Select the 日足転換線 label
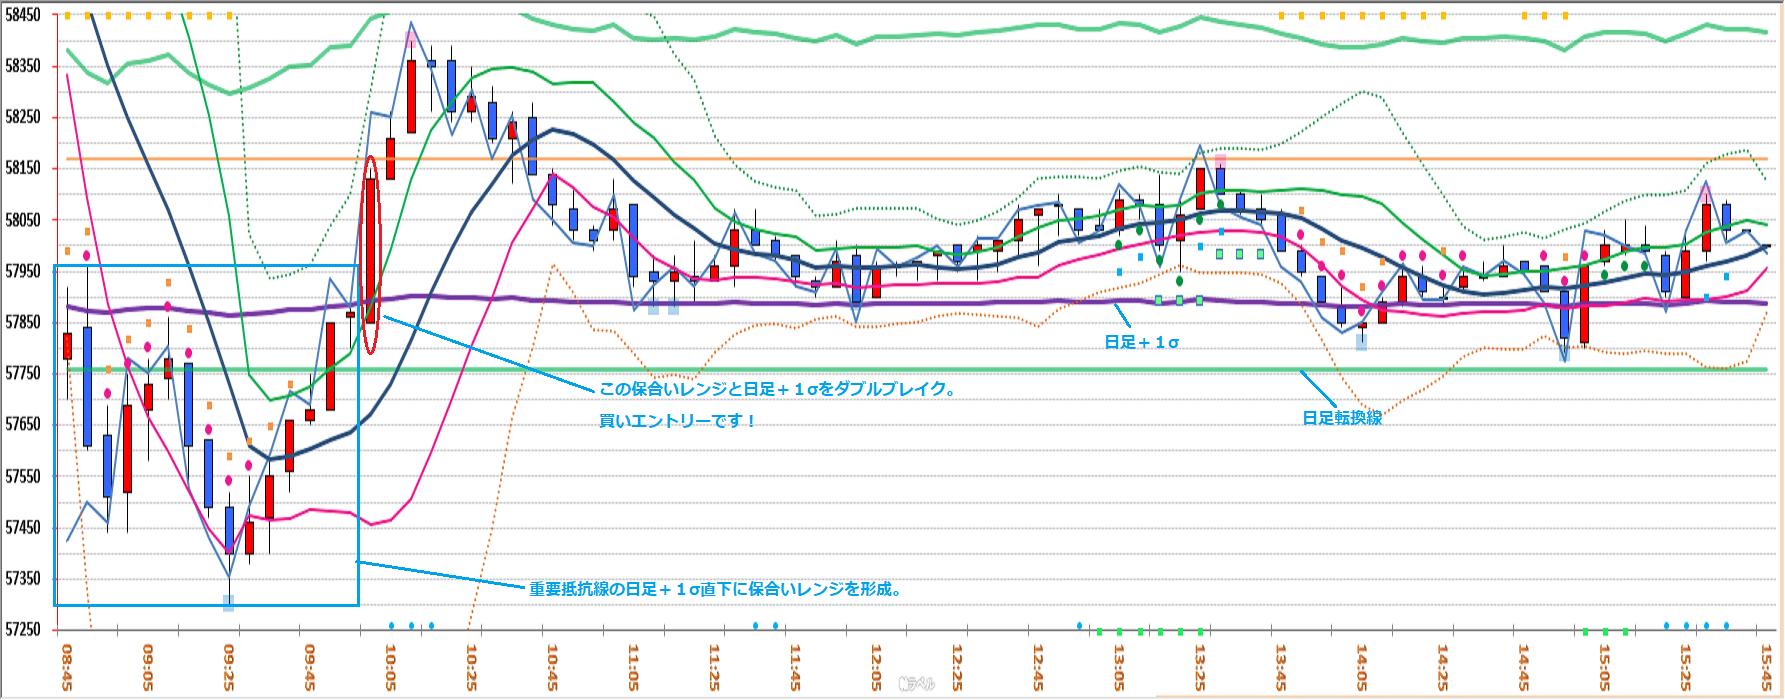The image size is (1785, 700). [x=1341, y=418]
